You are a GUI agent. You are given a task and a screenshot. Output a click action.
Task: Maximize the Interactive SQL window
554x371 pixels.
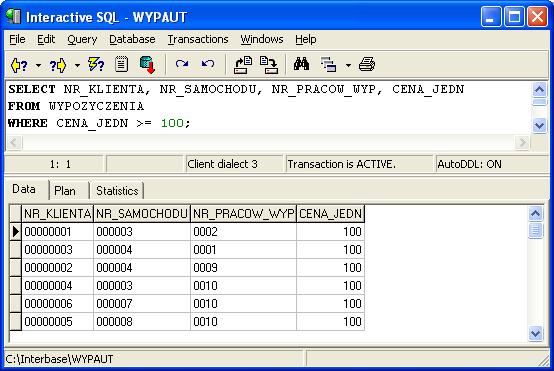[514, 17]
